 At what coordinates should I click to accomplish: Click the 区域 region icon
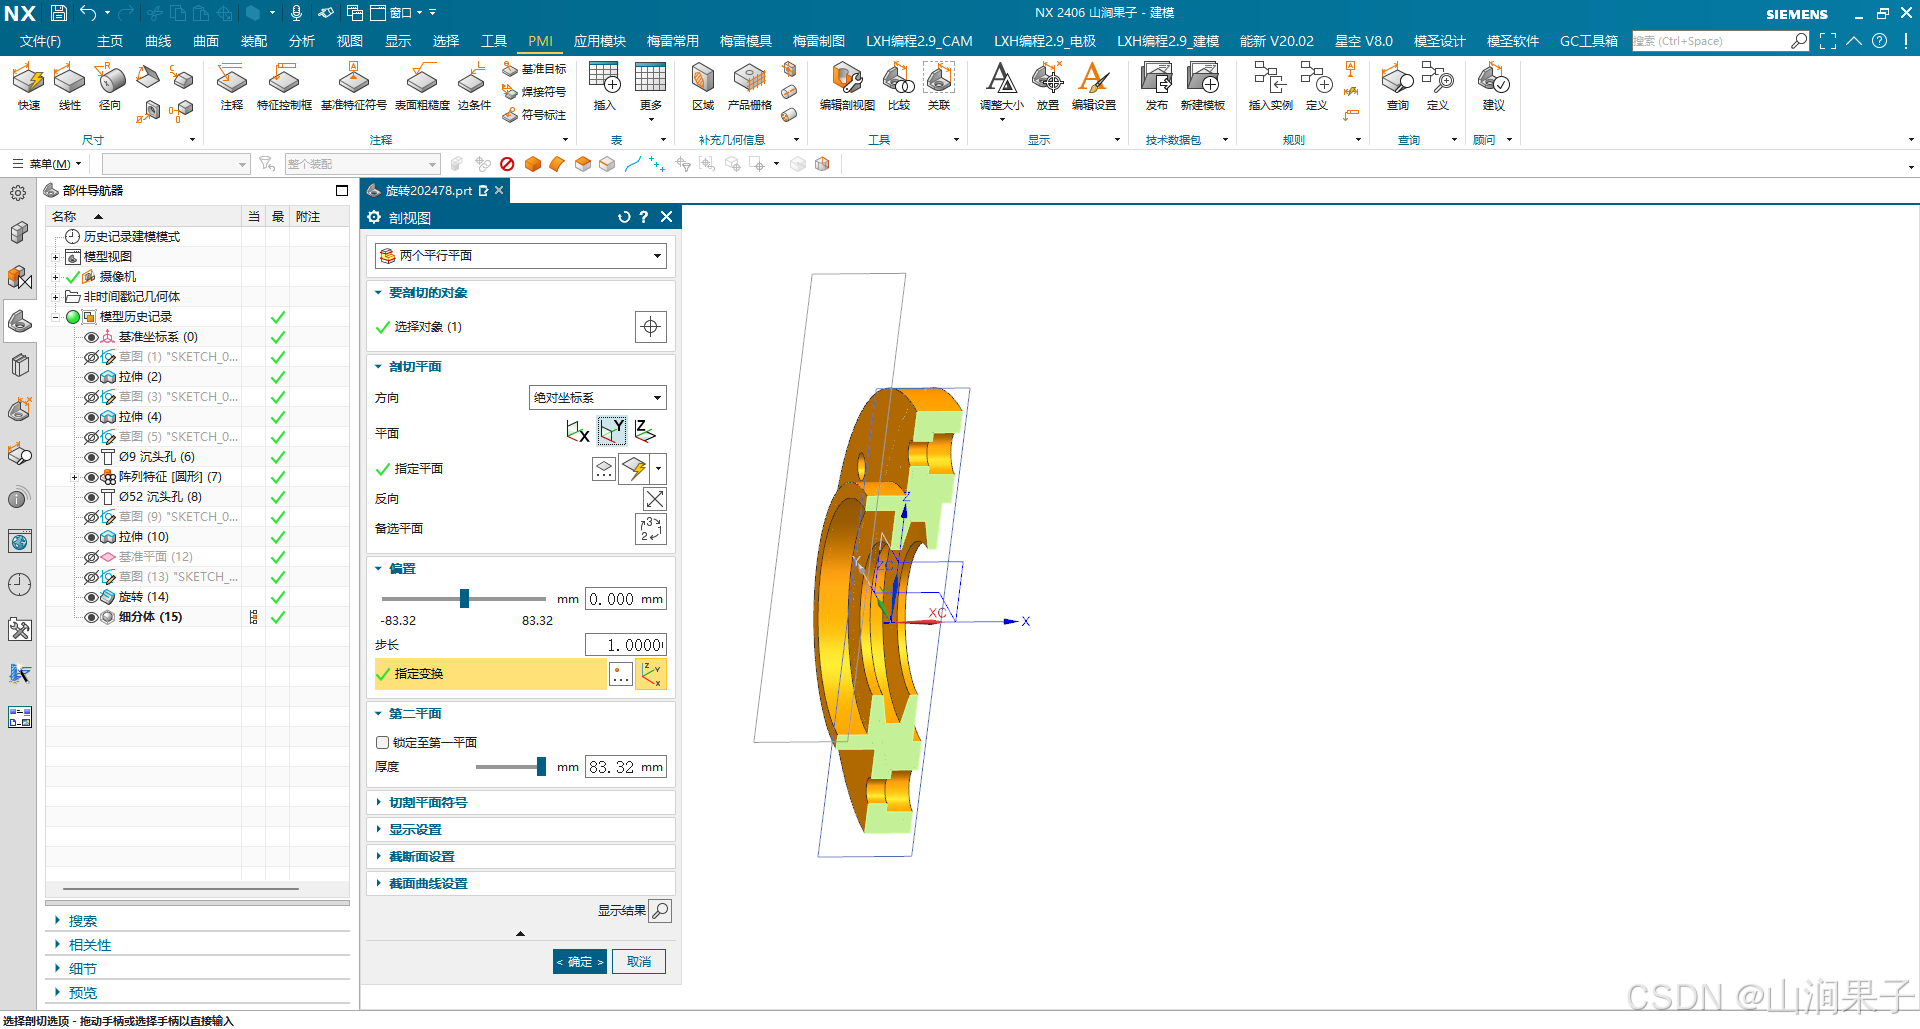703,86
